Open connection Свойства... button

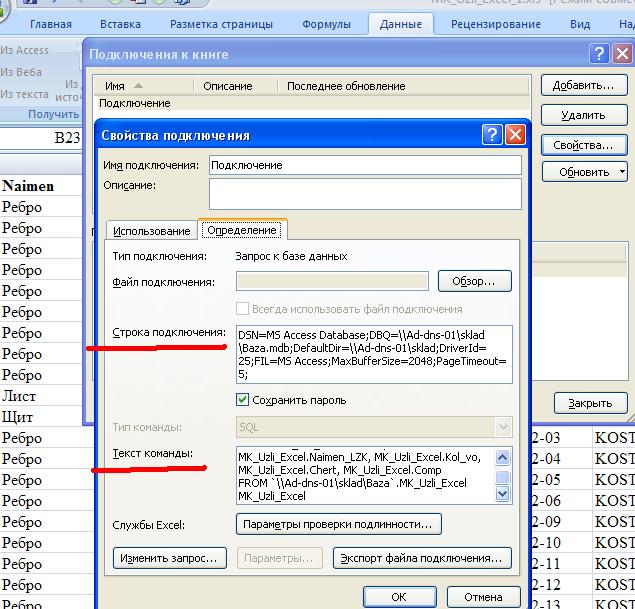584,145
